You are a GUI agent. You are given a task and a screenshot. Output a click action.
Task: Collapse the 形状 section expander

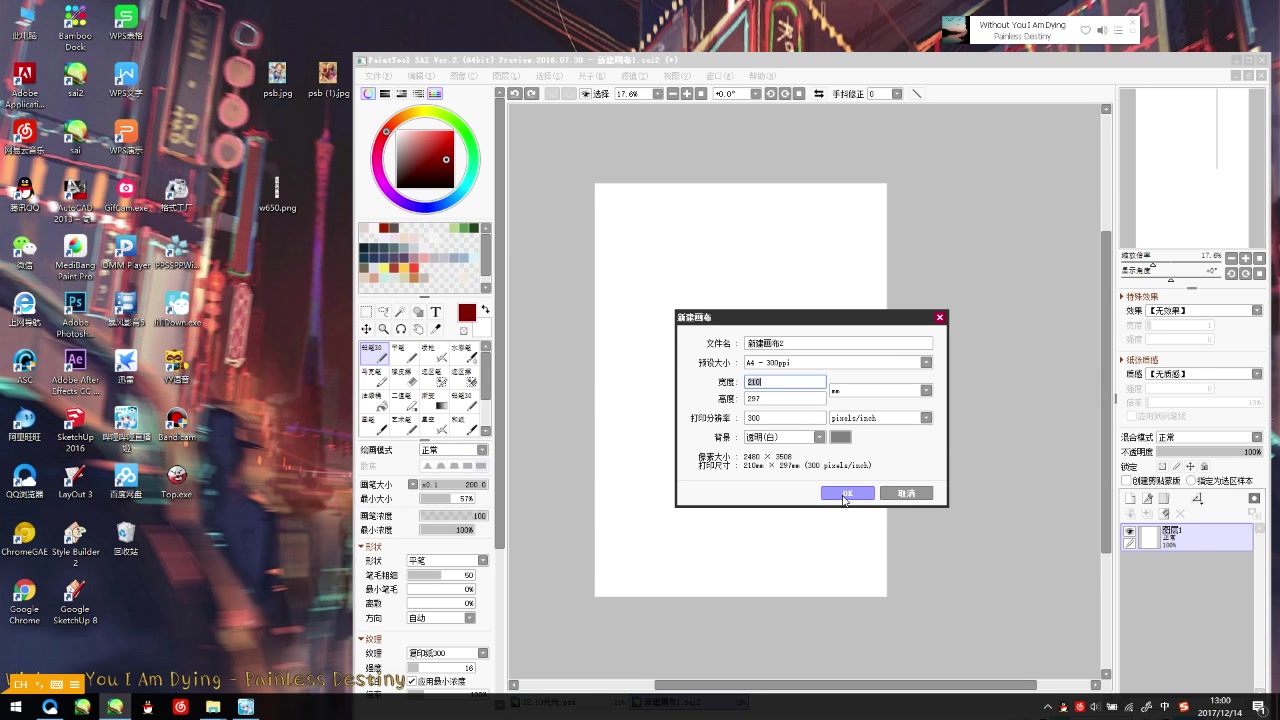[362, 547]
